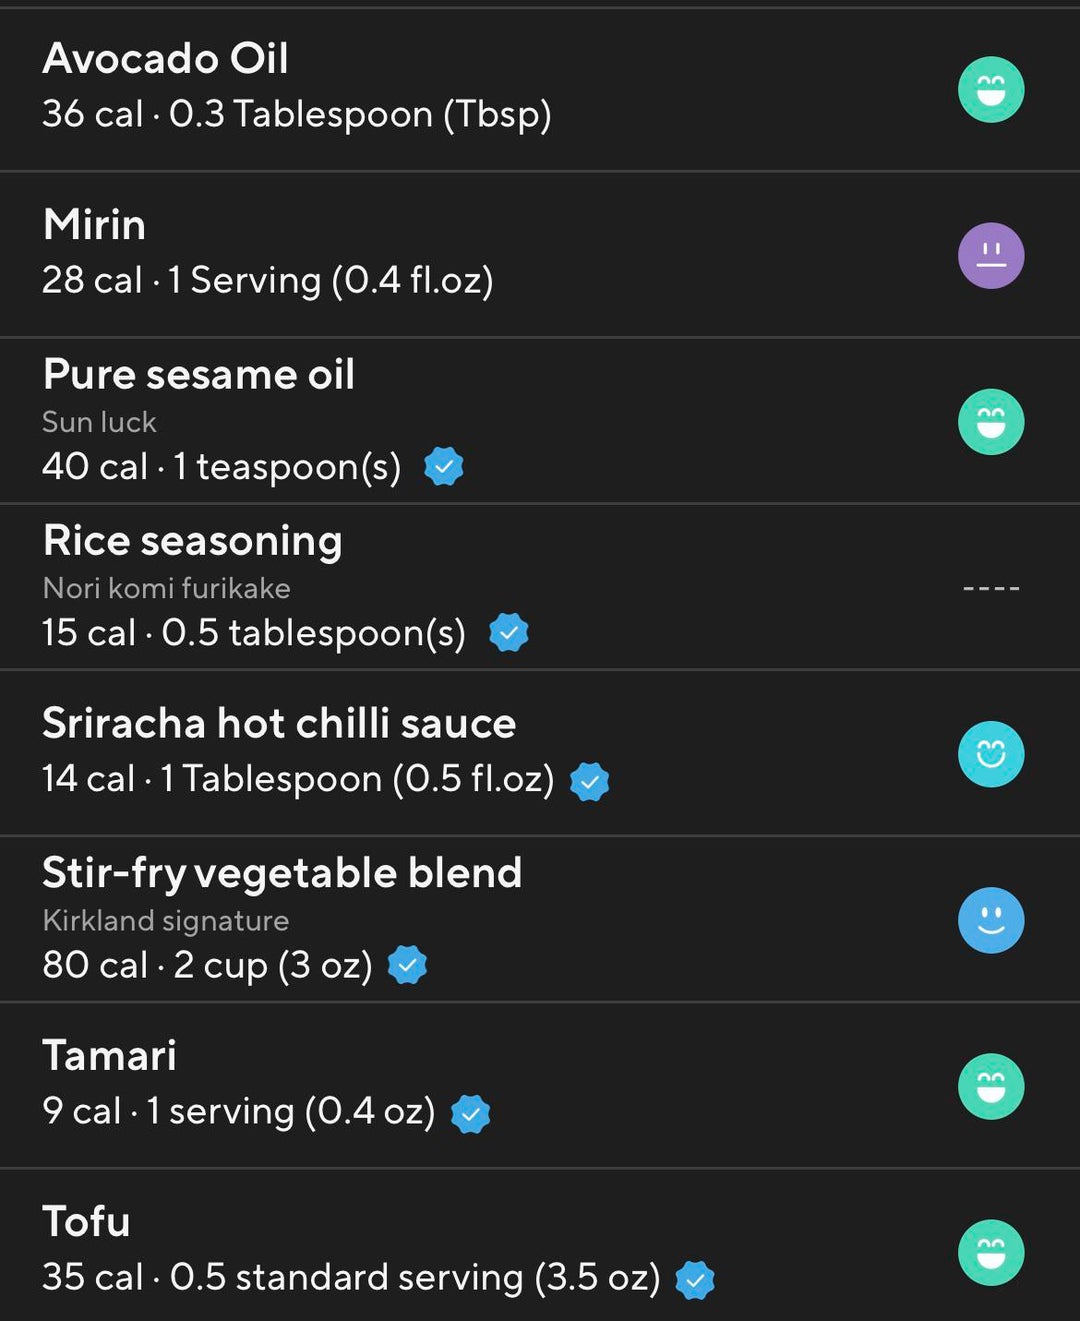Viewport: 1080px width, 1321px height.
Task: Tap verified badge on Rice seasoning
Action: tap(508, 632)
